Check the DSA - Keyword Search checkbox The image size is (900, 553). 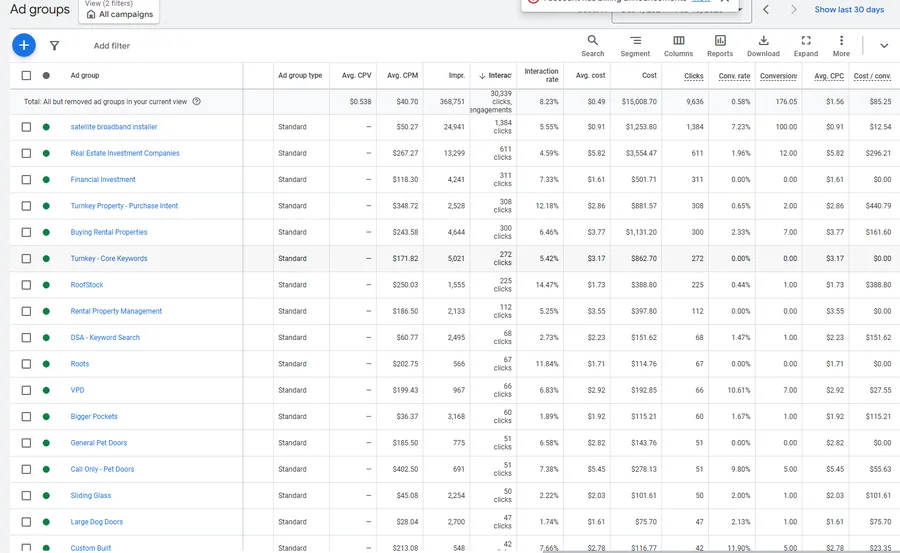pyautogui.click(x=26, y=338)
